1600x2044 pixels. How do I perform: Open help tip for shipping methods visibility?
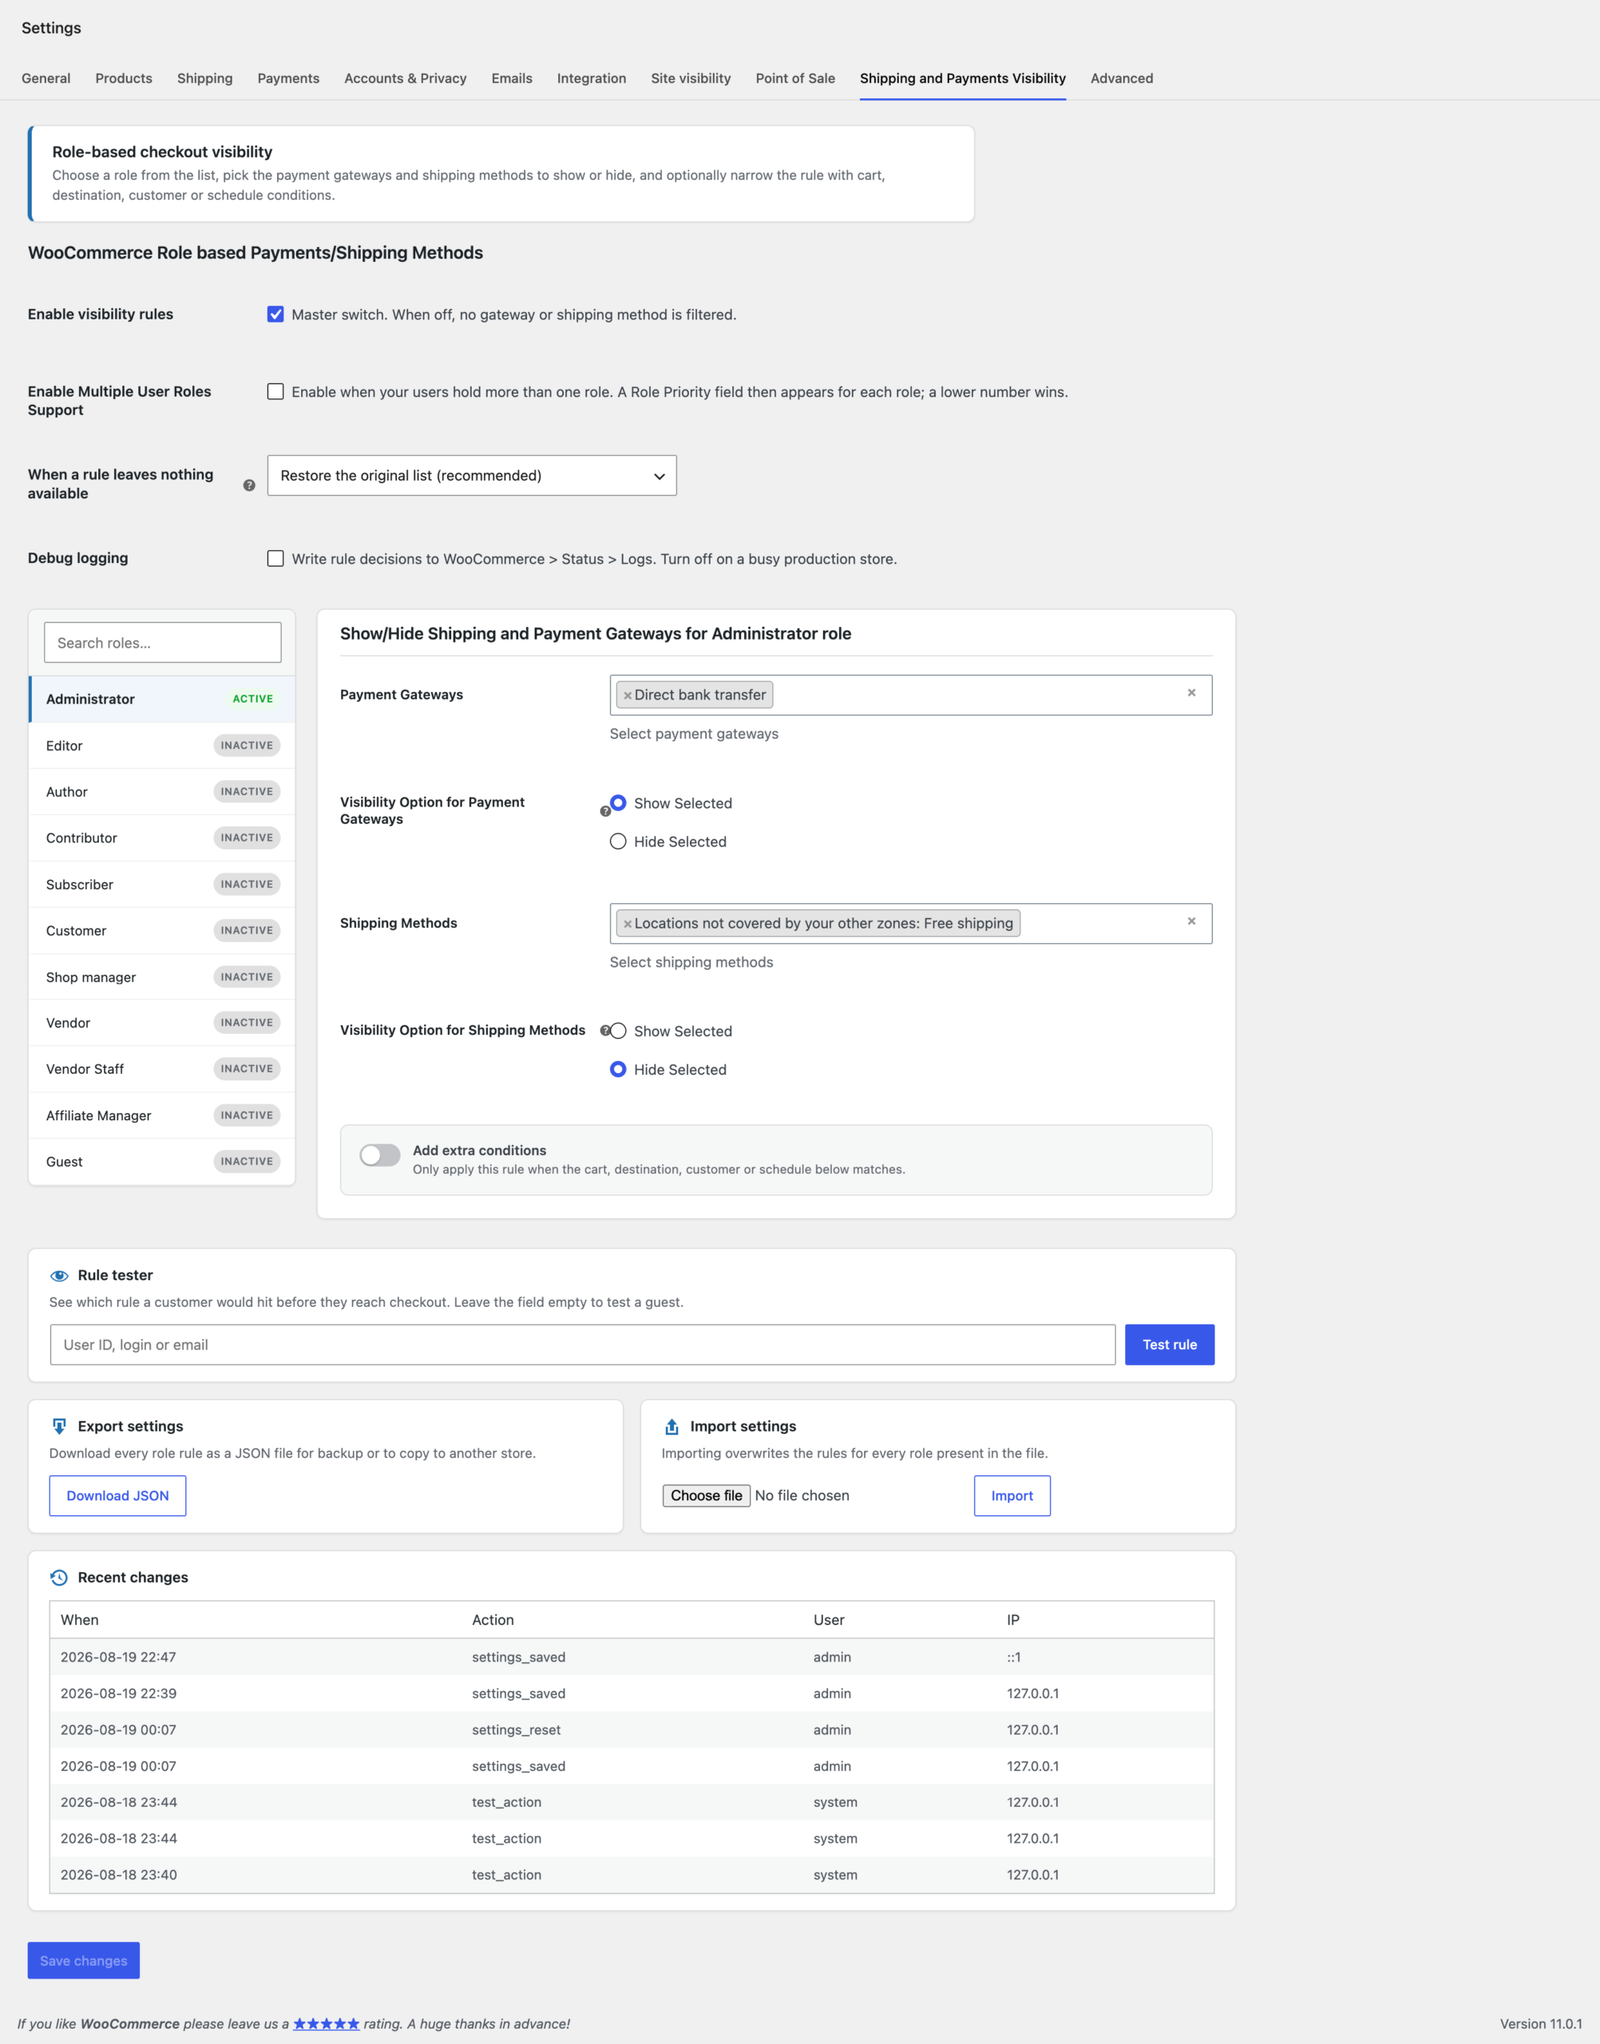coord(604,1030)
